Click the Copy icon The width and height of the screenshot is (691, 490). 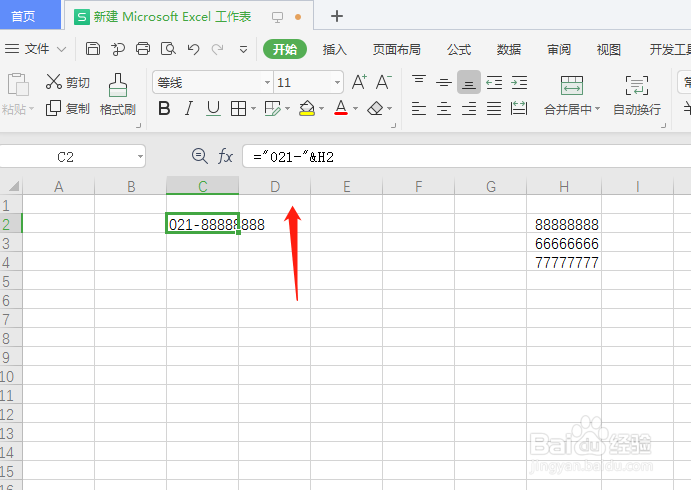53,108
